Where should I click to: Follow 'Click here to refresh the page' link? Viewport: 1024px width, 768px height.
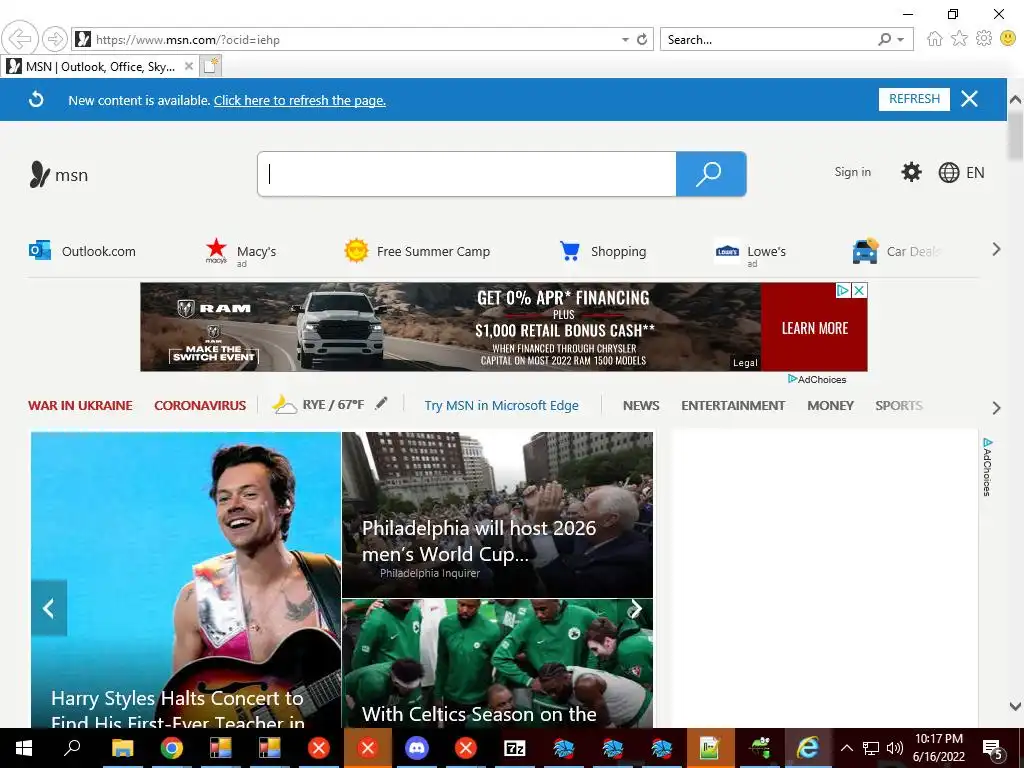click(x=300, y=101)
